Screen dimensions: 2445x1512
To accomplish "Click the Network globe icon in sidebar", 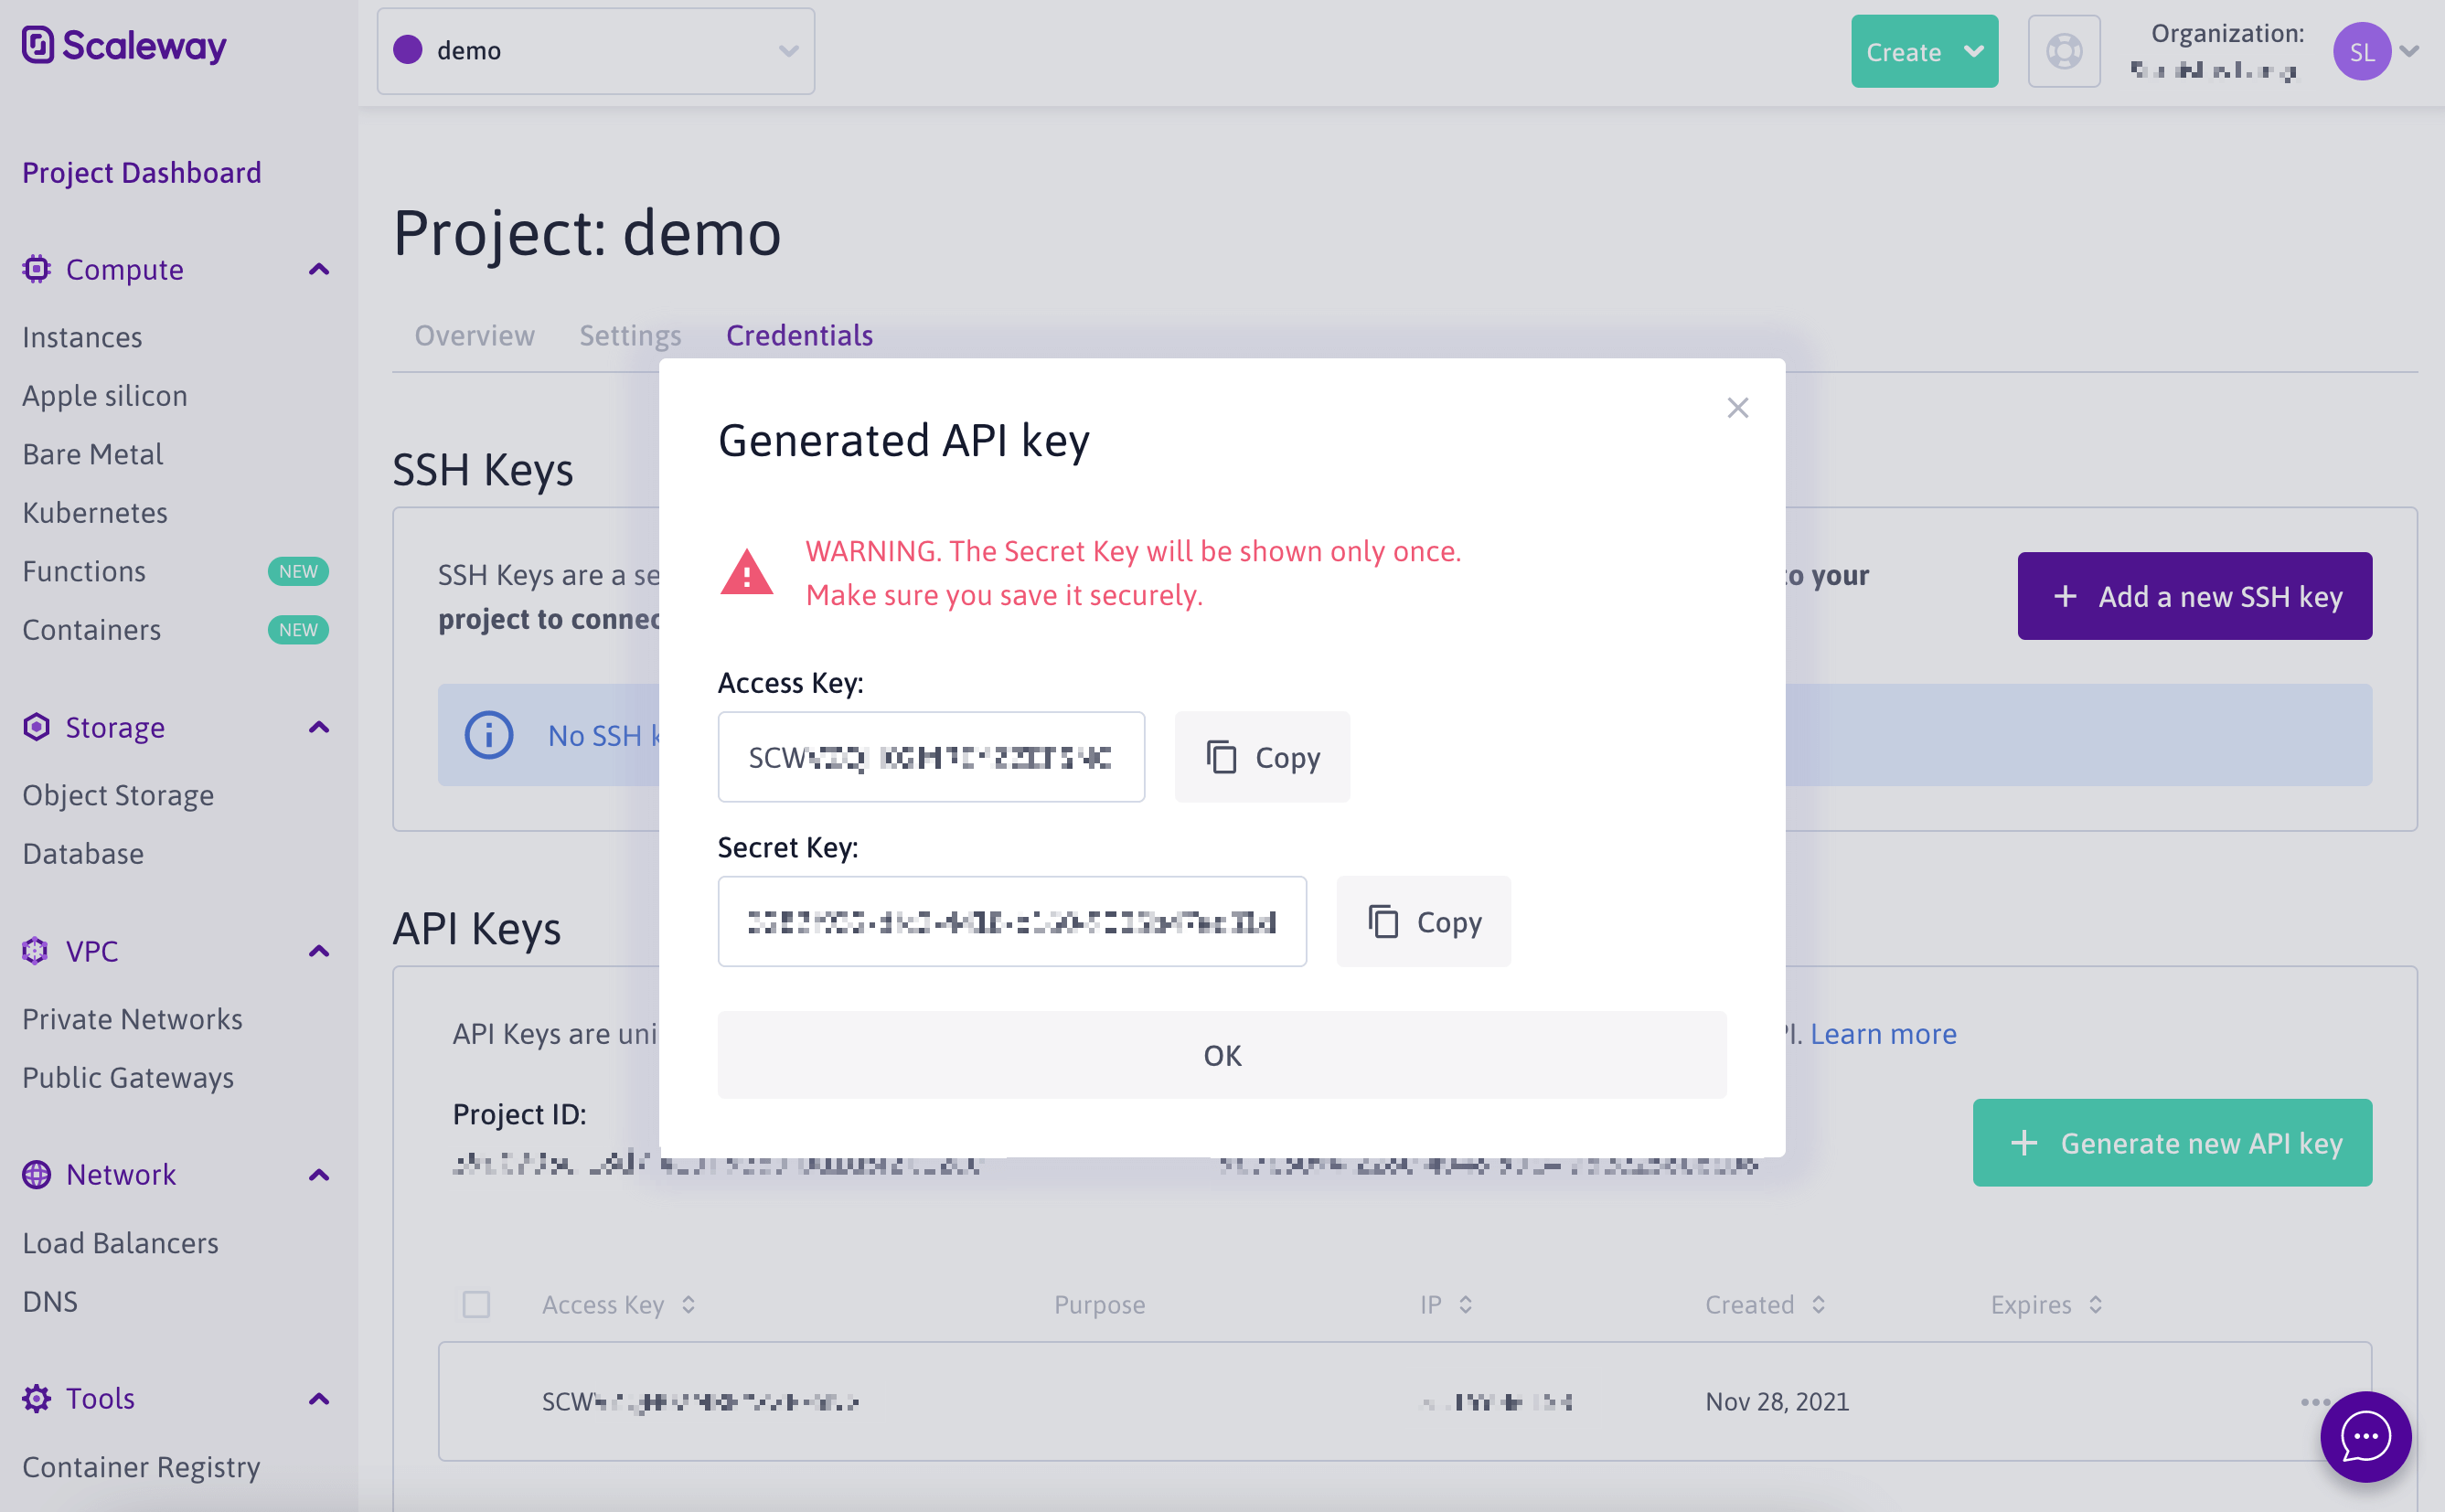I will (x=36, y=1175).
